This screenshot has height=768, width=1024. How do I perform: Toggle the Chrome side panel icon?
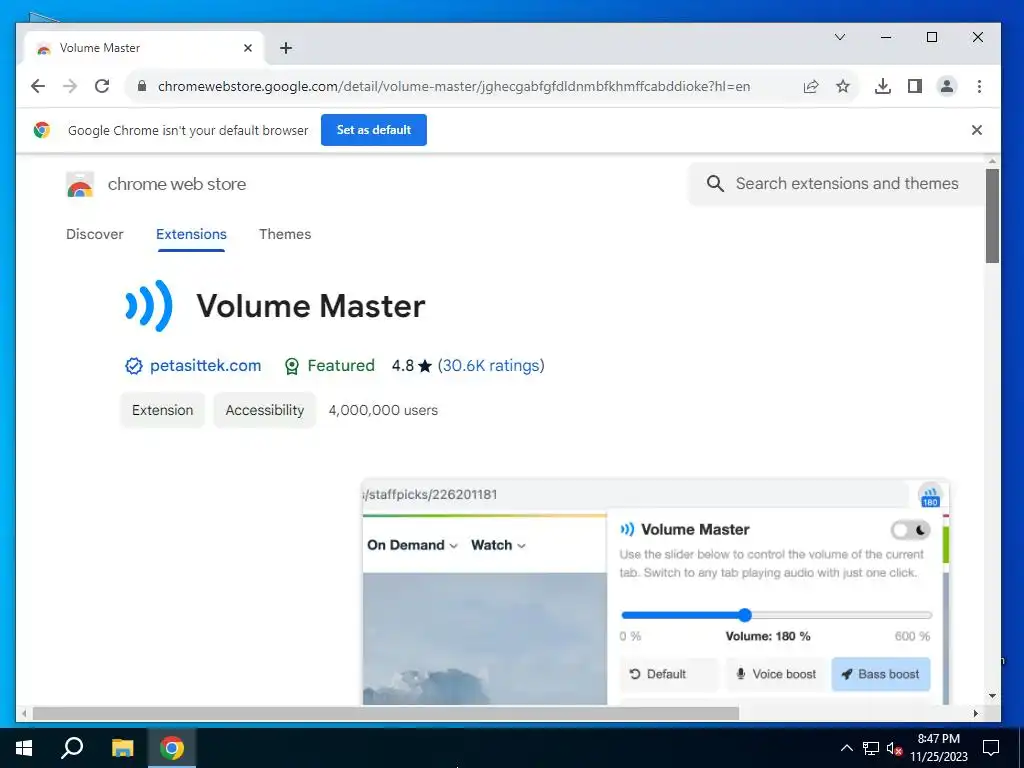click(x=915, y=86)
